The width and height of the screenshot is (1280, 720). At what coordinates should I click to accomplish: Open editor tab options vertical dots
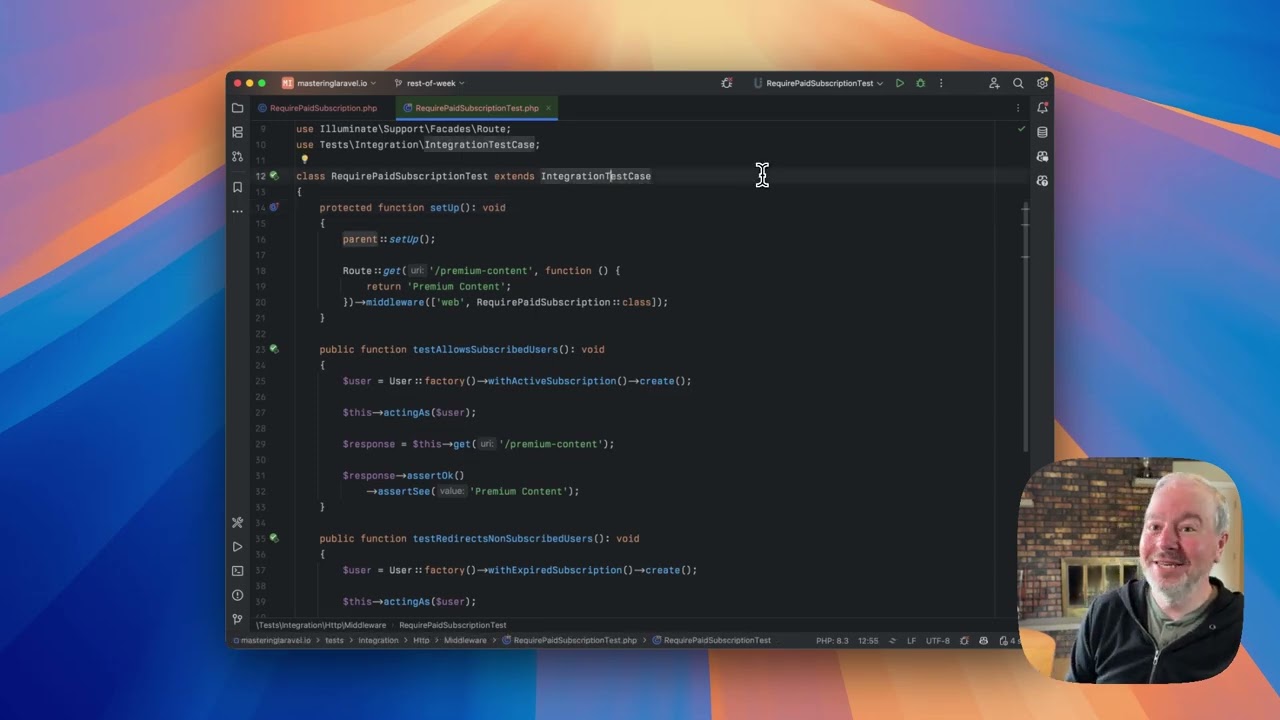1018,108
